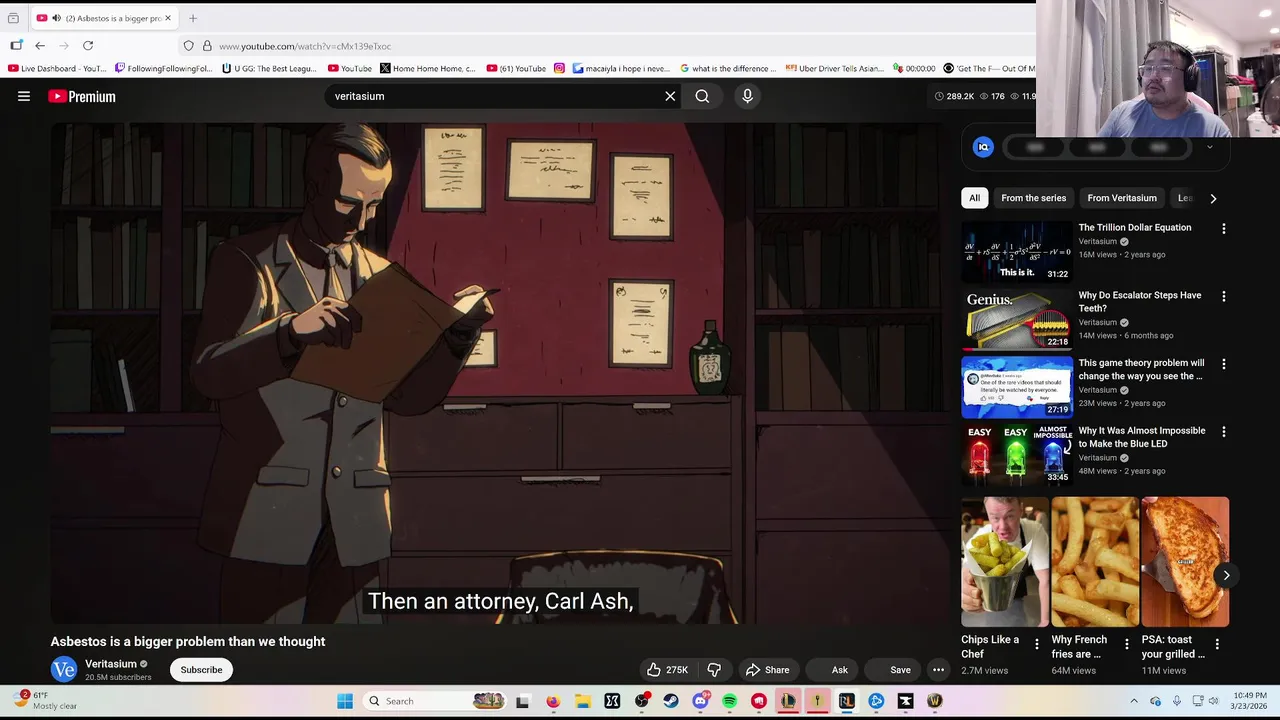Mute the tab audio speaker icon

[x=56, y=18]
